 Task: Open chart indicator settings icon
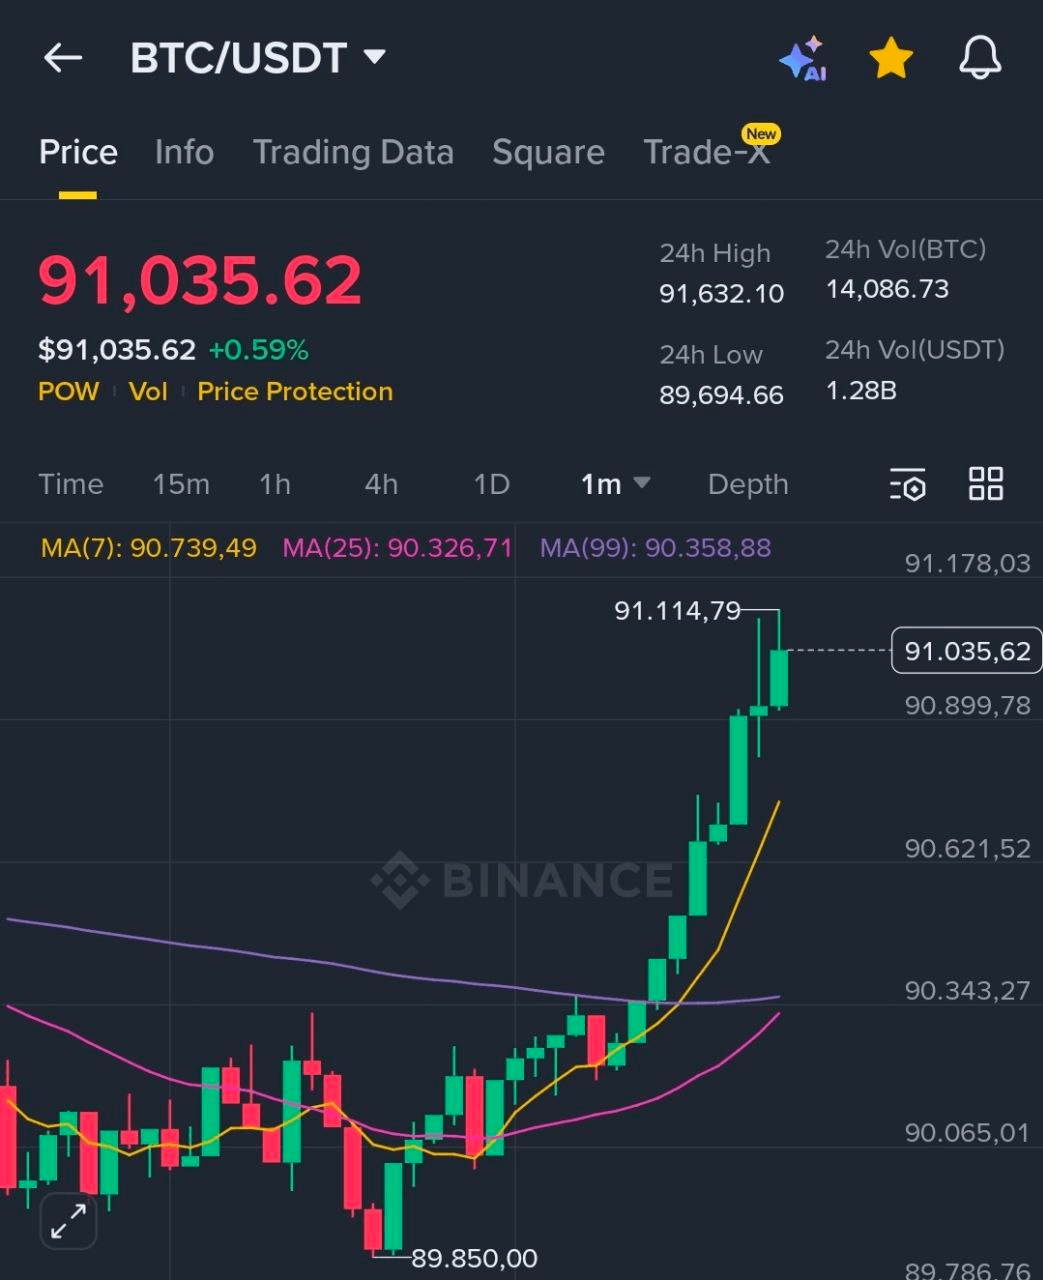click(908, 485)
